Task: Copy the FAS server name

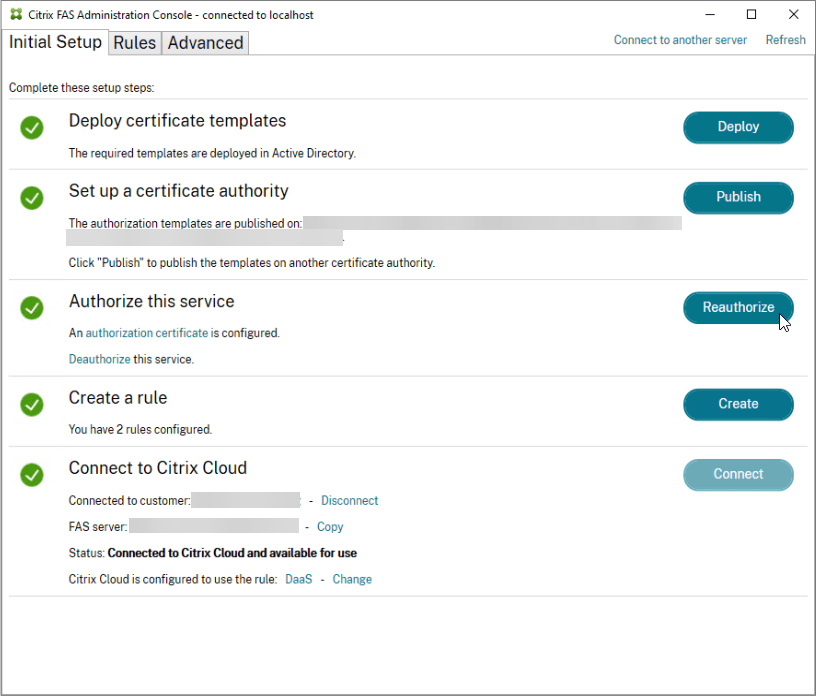Action: 330,527
